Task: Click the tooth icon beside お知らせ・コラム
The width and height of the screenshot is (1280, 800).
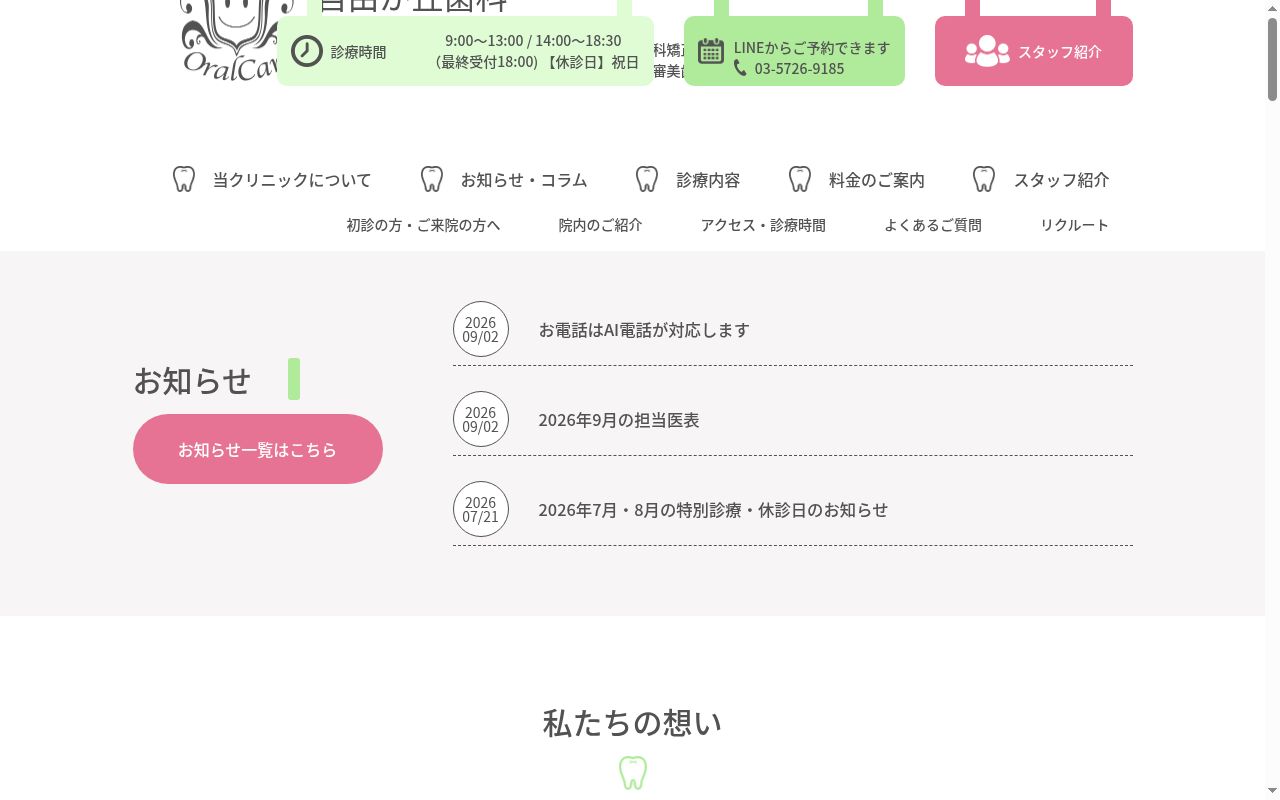Action: click(432, 179)
